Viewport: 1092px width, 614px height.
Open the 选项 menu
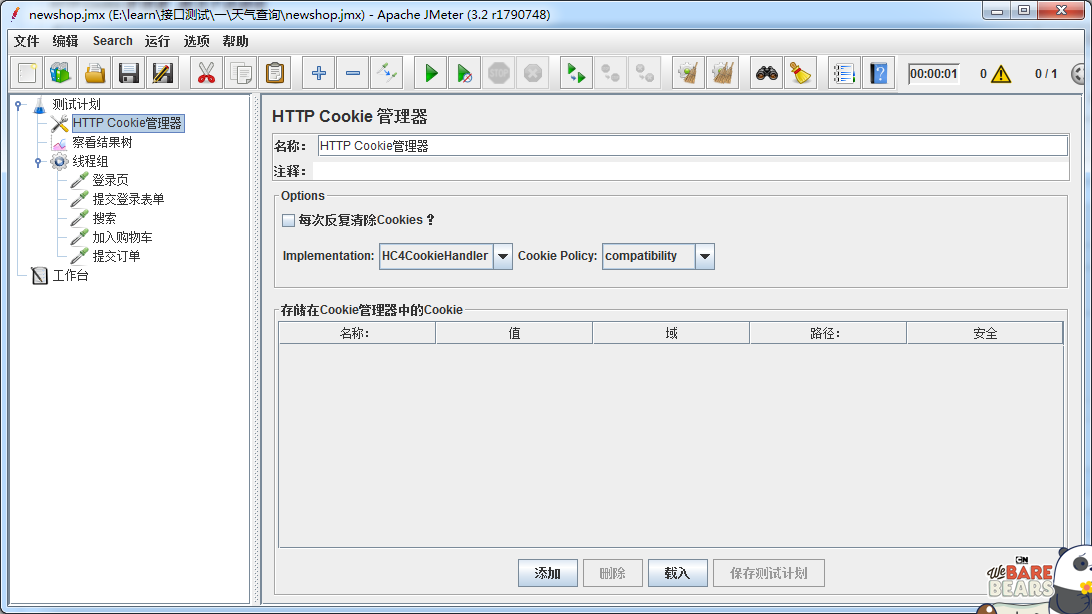pyautogui.click(x=196, y=41)
